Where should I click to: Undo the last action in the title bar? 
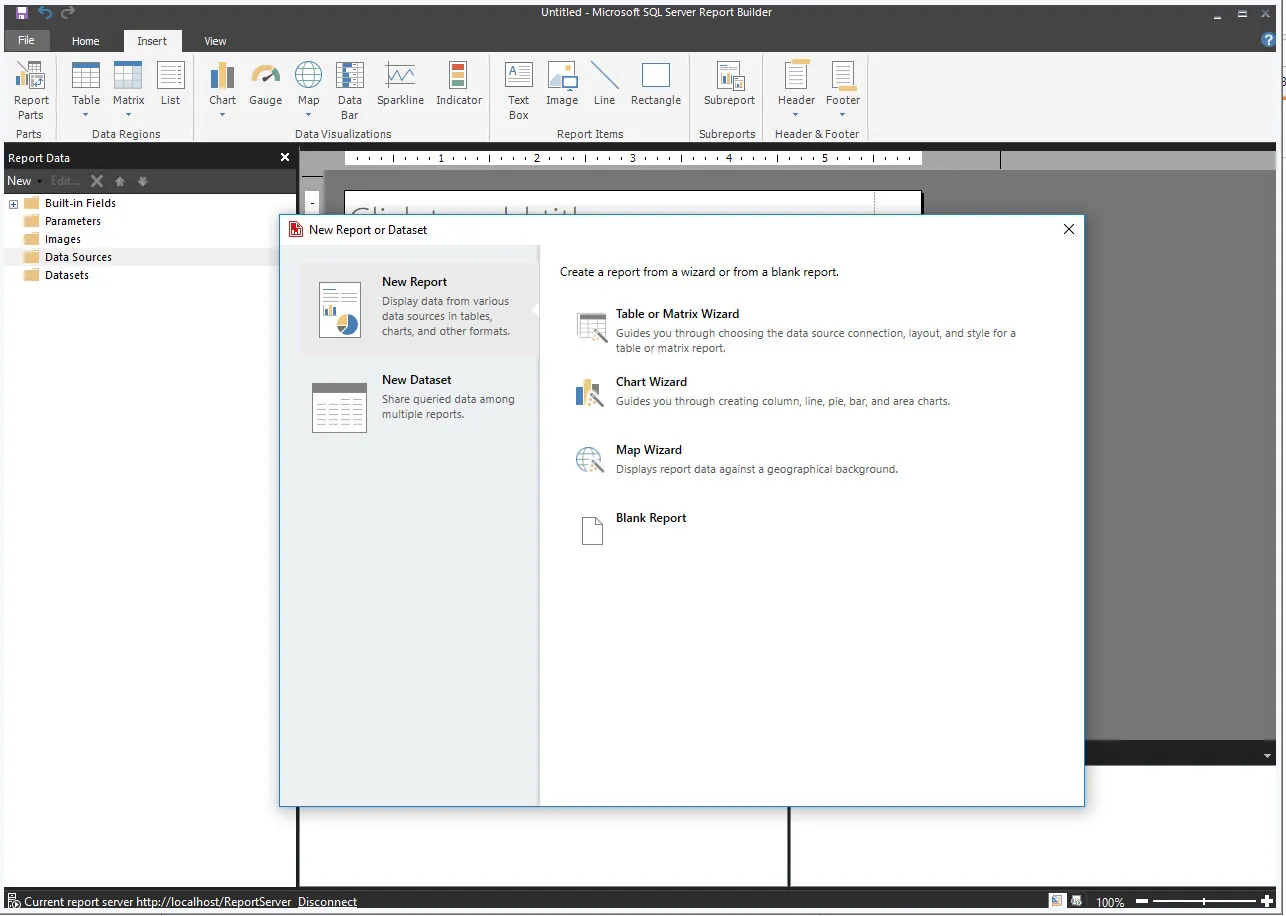(x=45, y=13)
